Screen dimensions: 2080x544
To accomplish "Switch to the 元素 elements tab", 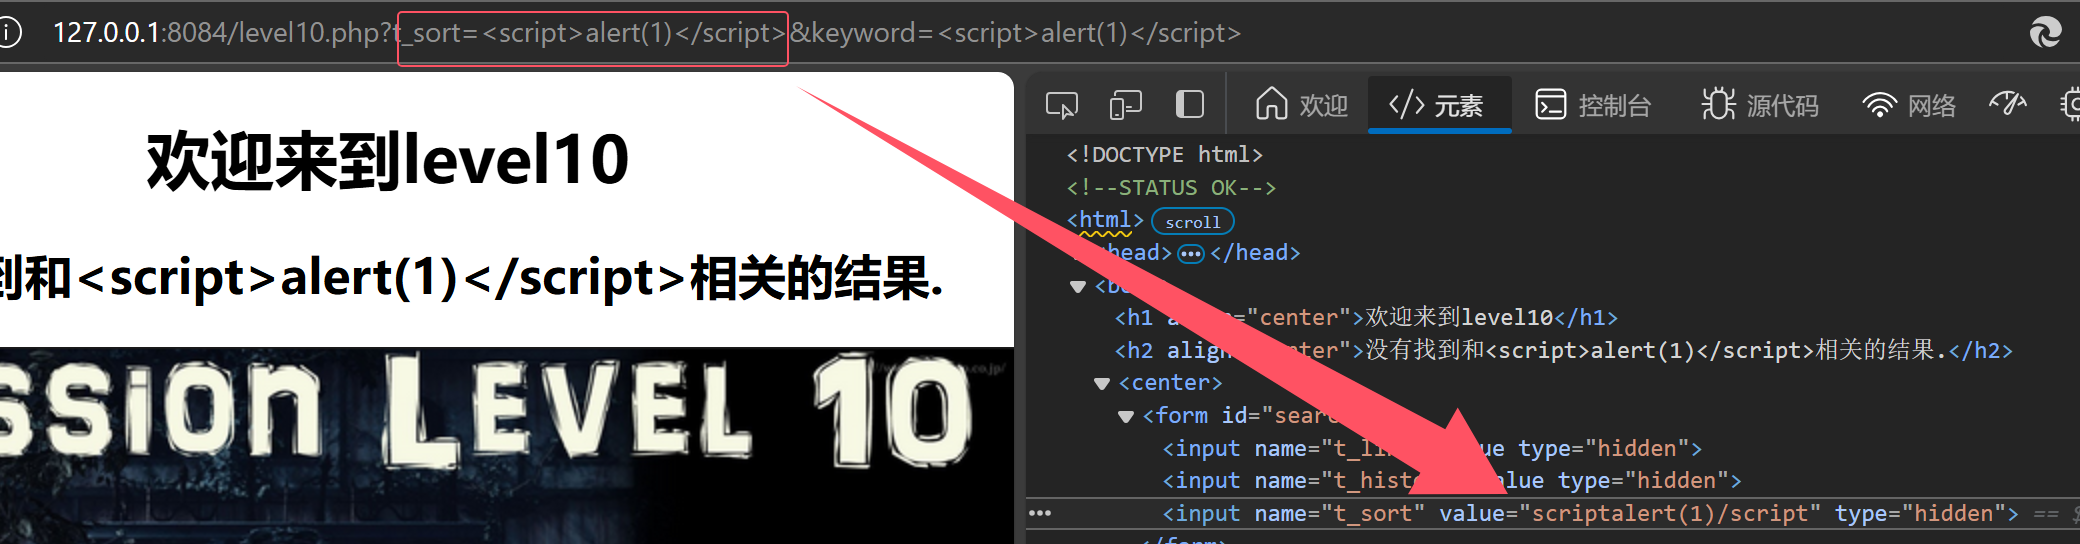I will pos(1438,105).
